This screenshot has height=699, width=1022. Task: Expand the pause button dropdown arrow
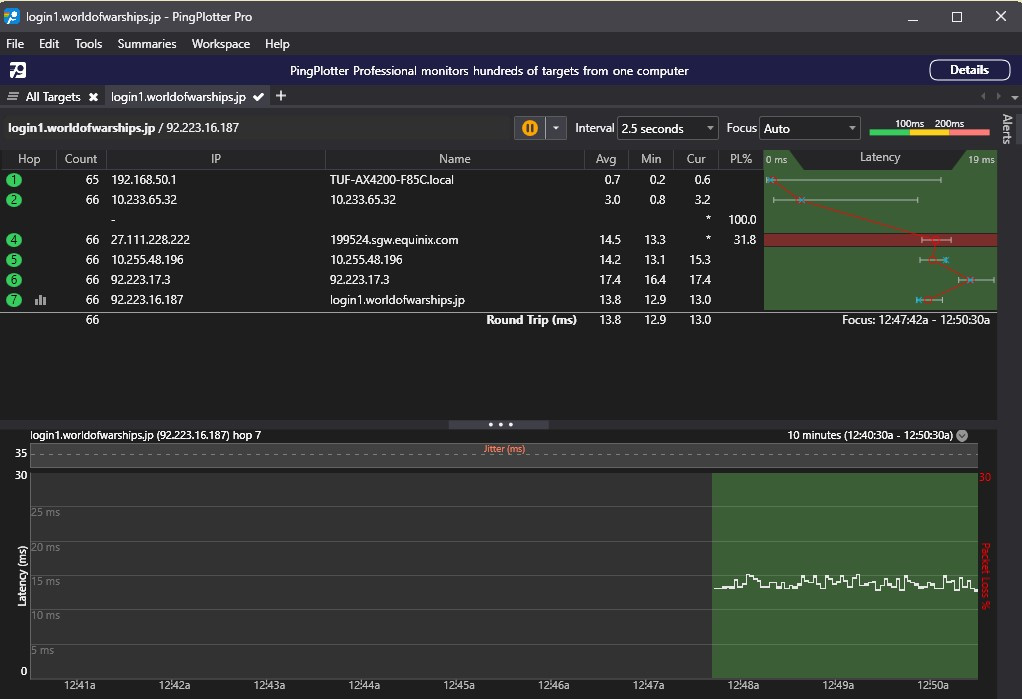tap(556, 128)
